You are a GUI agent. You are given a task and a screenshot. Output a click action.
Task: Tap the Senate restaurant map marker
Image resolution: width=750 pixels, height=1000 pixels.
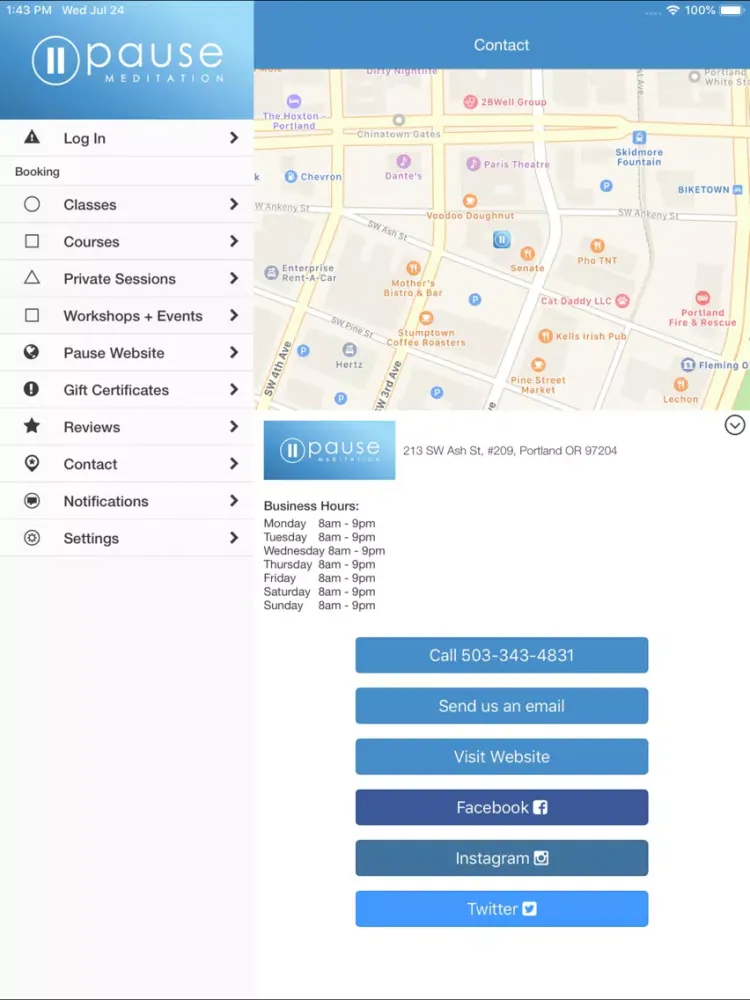527,253
